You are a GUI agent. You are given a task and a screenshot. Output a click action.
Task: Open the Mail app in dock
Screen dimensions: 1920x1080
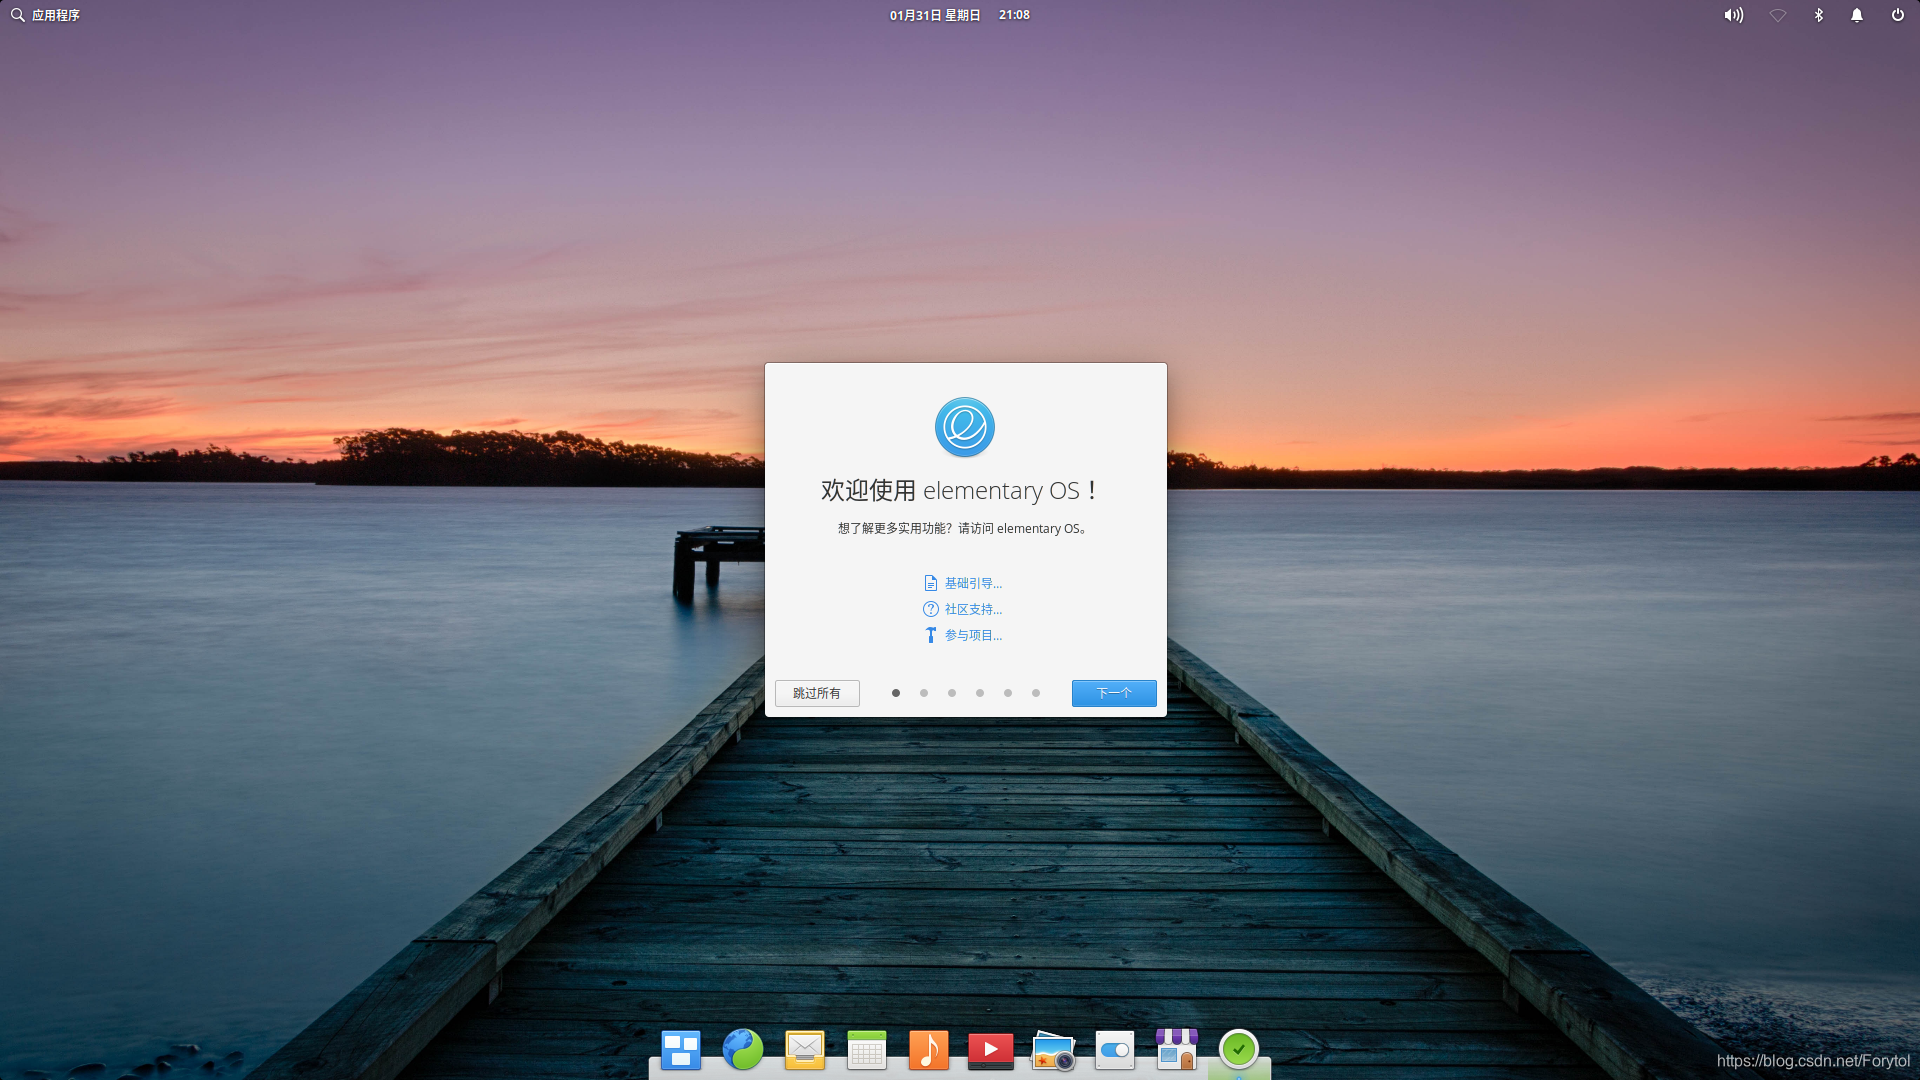pos(805,1050)
